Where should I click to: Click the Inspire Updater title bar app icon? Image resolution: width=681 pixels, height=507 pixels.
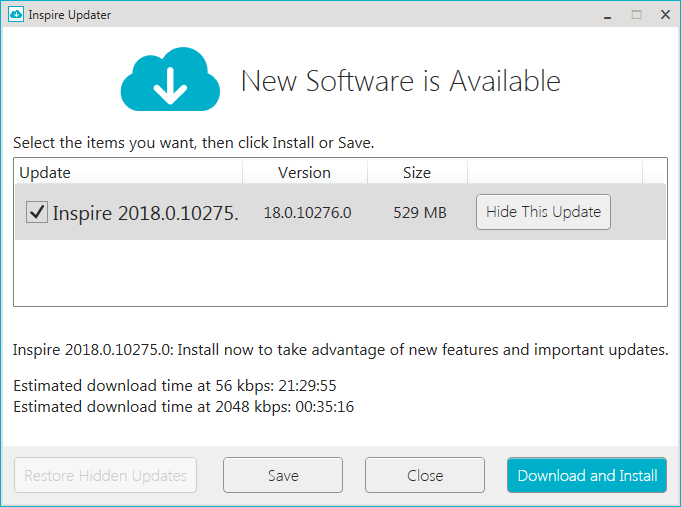pyautogui.click(x=16, y=14)
